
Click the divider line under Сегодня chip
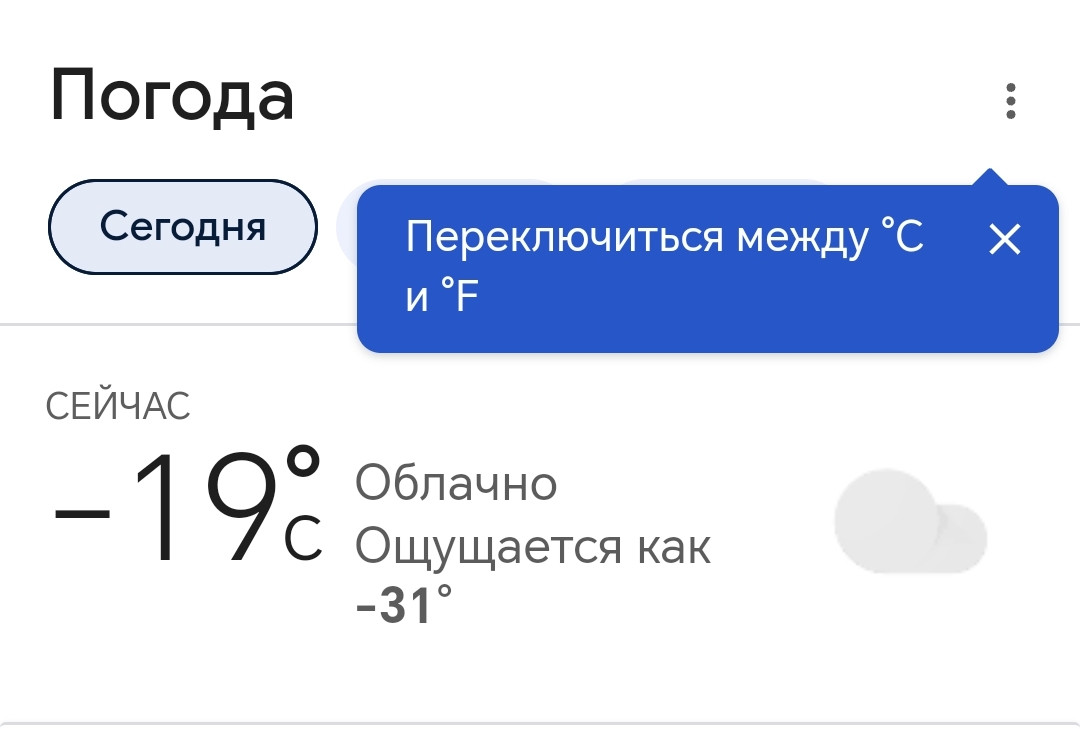[180, 324]
